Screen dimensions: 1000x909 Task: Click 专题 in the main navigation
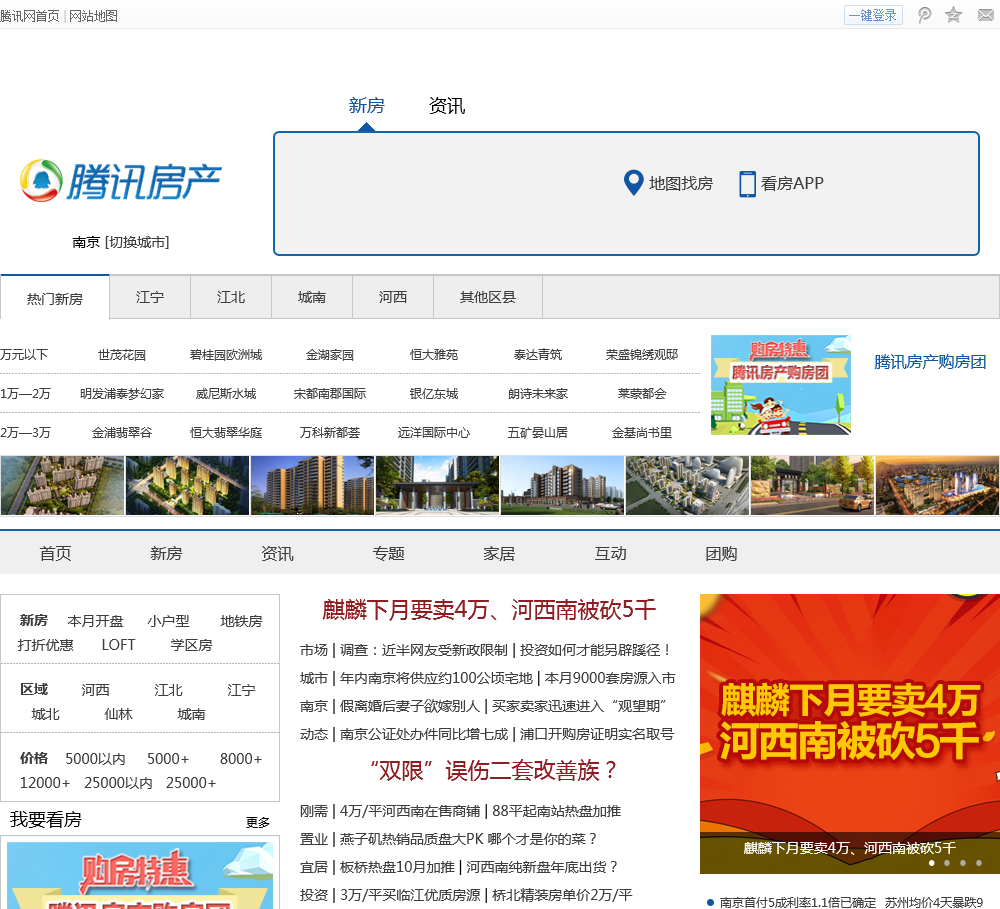click(388, 553)
